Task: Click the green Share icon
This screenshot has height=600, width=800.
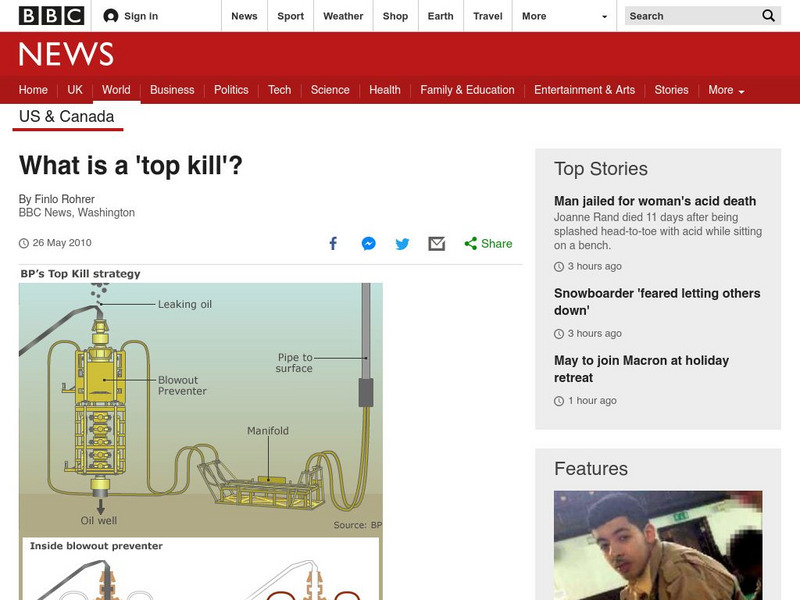Action: click(x=470, y=243)
